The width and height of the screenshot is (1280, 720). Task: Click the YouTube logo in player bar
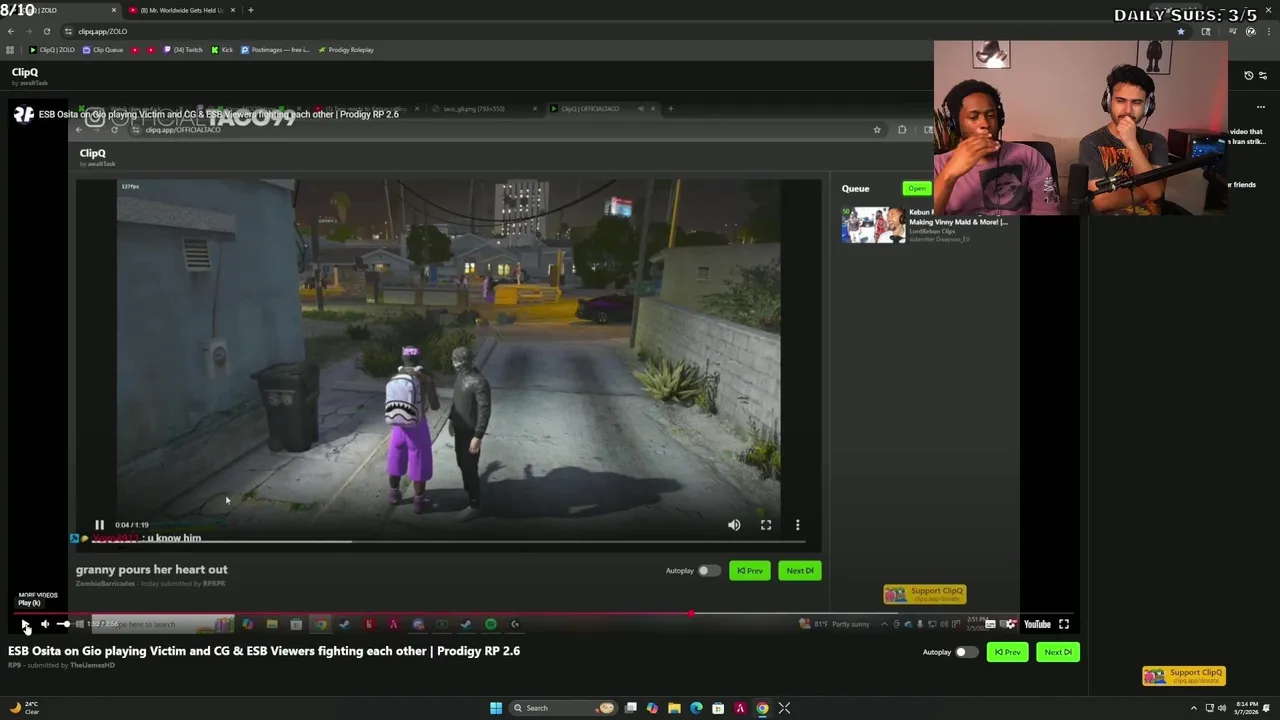[x=1037, y=624]
